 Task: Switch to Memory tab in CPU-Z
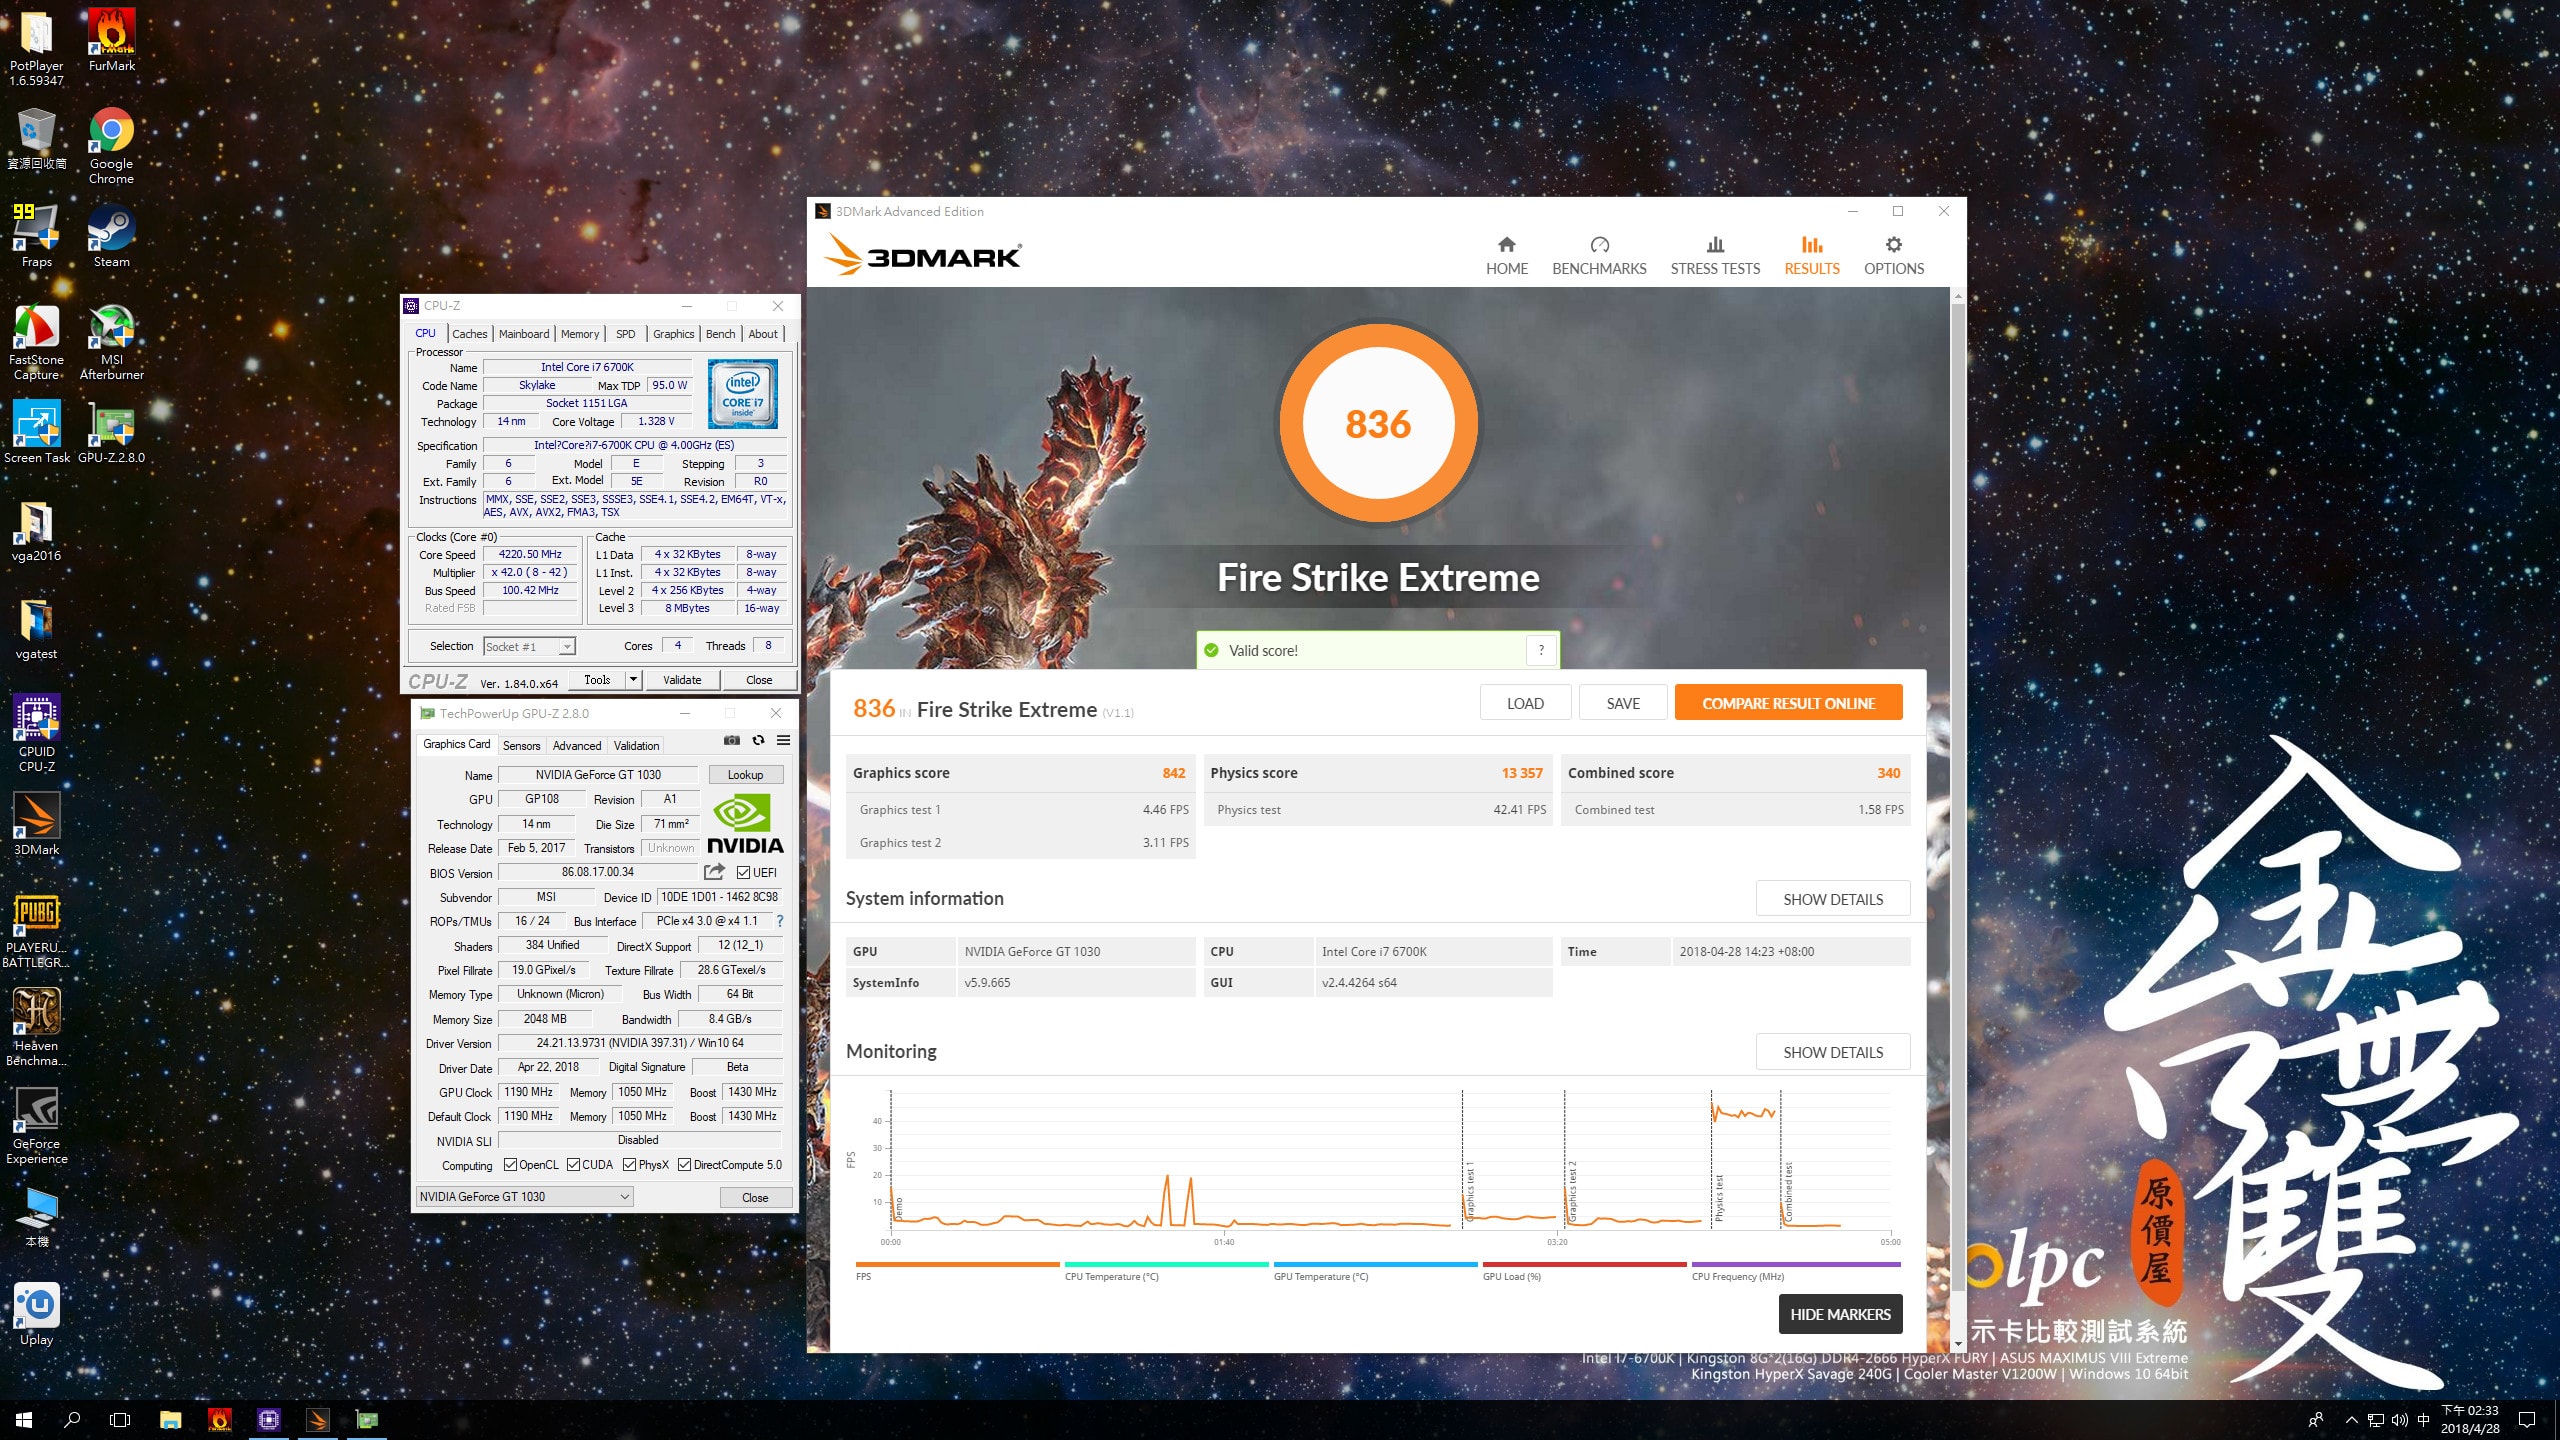pos(580,334)
